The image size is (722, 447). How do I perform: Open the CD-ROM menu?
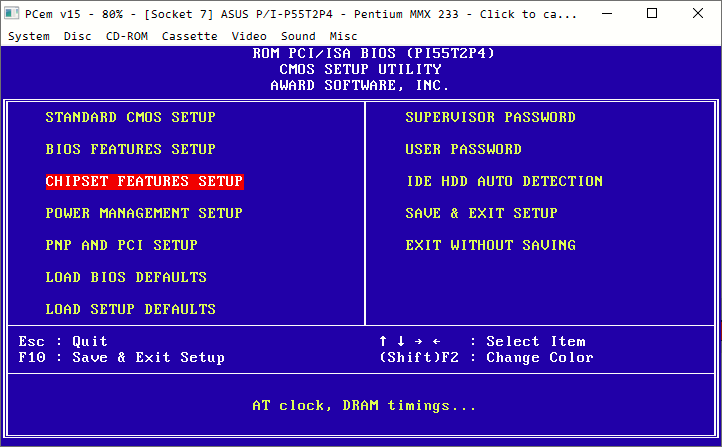click(127, 36)
